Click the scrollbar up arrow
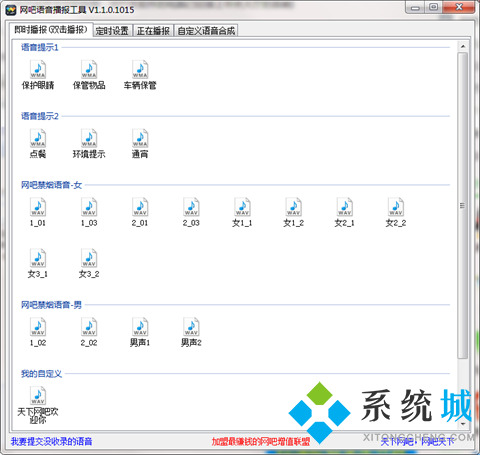The height and width of the screenshot is (455, 480). [463, 46]
